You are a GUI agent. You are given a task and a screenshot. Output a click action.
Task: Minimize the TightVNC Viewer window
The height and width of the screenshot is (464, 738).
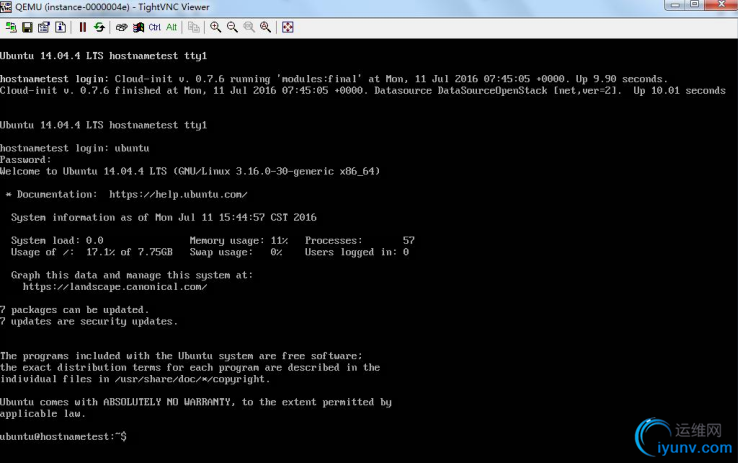click(675, 5)
